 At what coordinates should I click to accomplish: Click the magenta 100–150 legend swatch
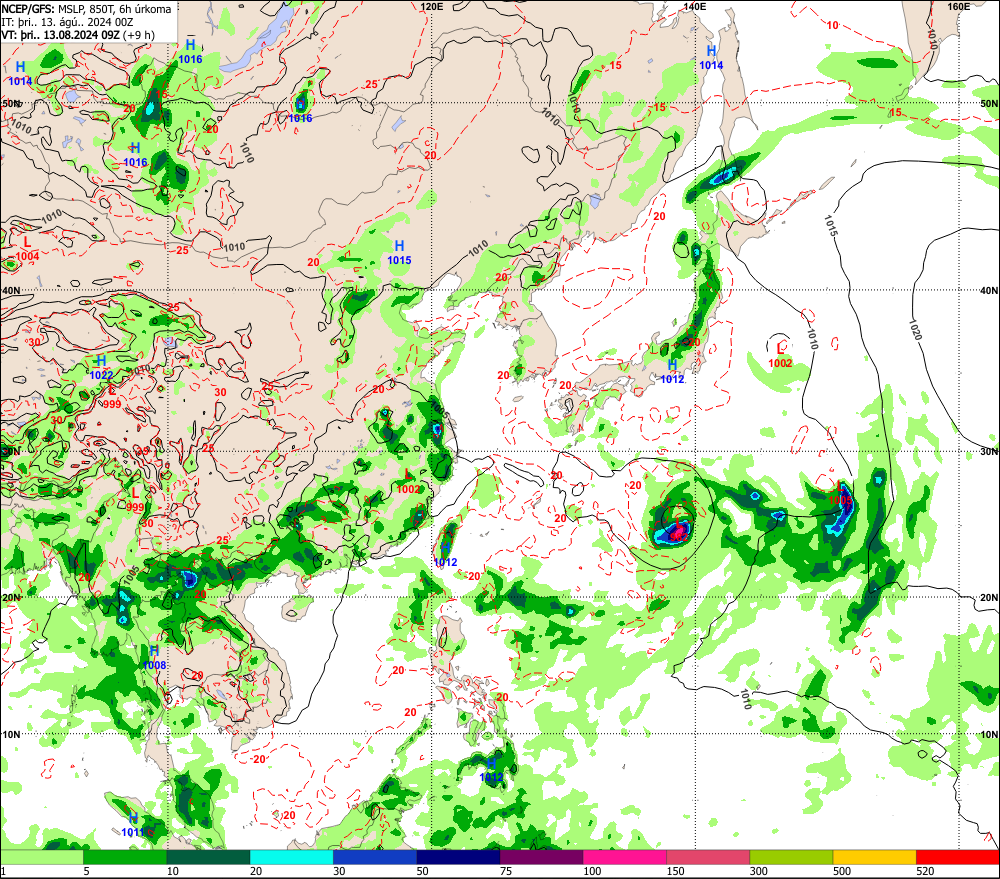coord(625,857)
